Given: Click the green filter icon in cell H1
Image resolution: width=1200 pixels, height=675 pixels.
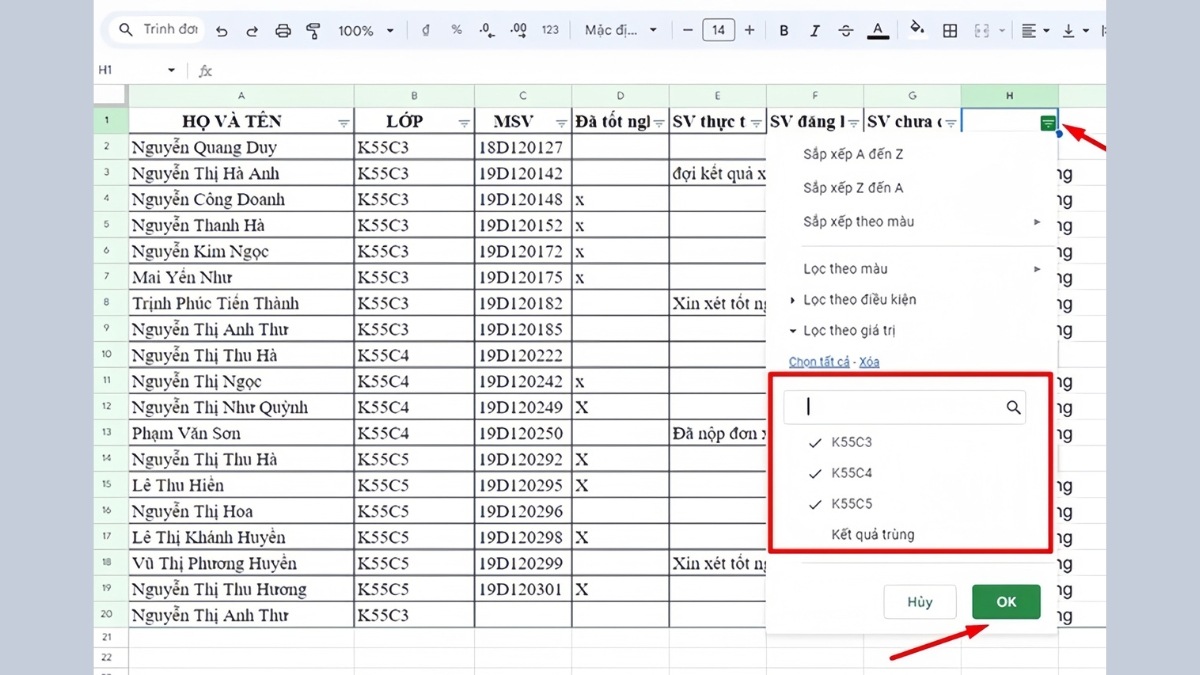Looking at the screenshot, I should point(1047,122).
